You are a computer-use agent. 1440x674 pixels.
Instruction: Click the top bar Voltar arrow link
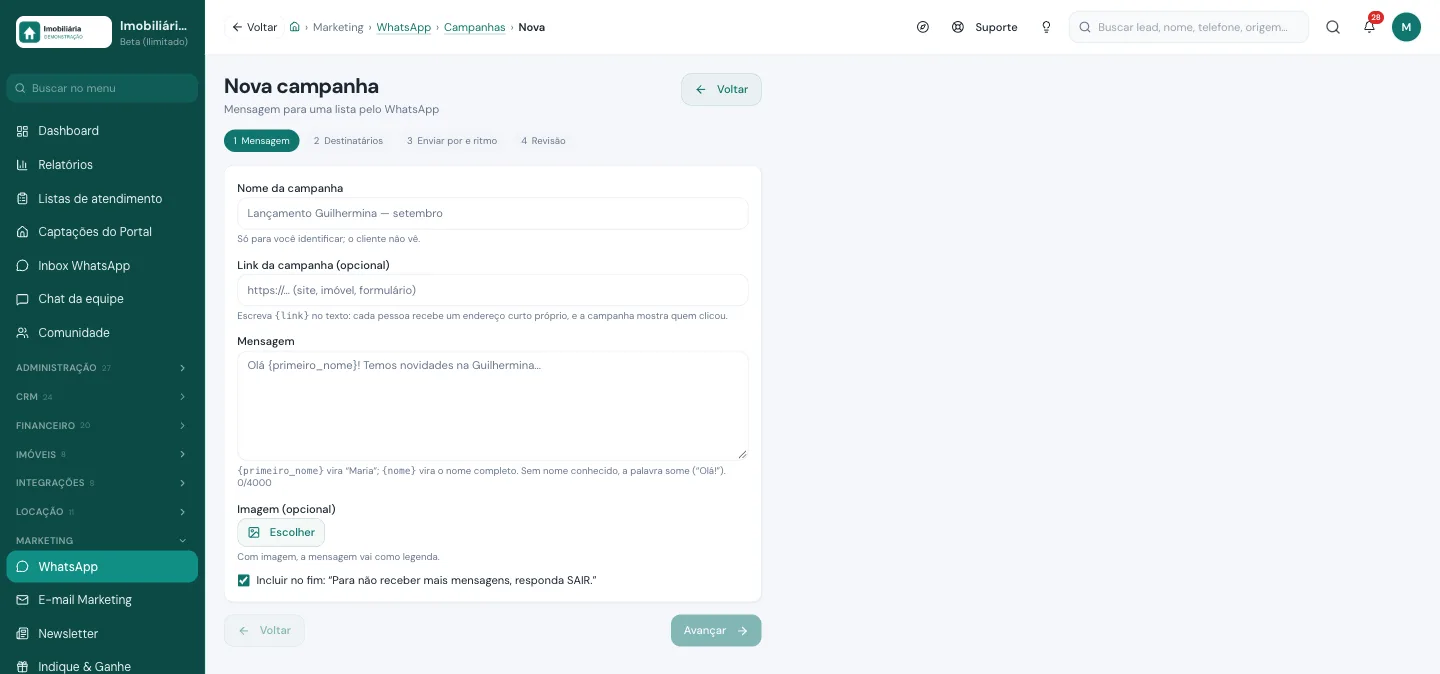[x=254, y=27]
